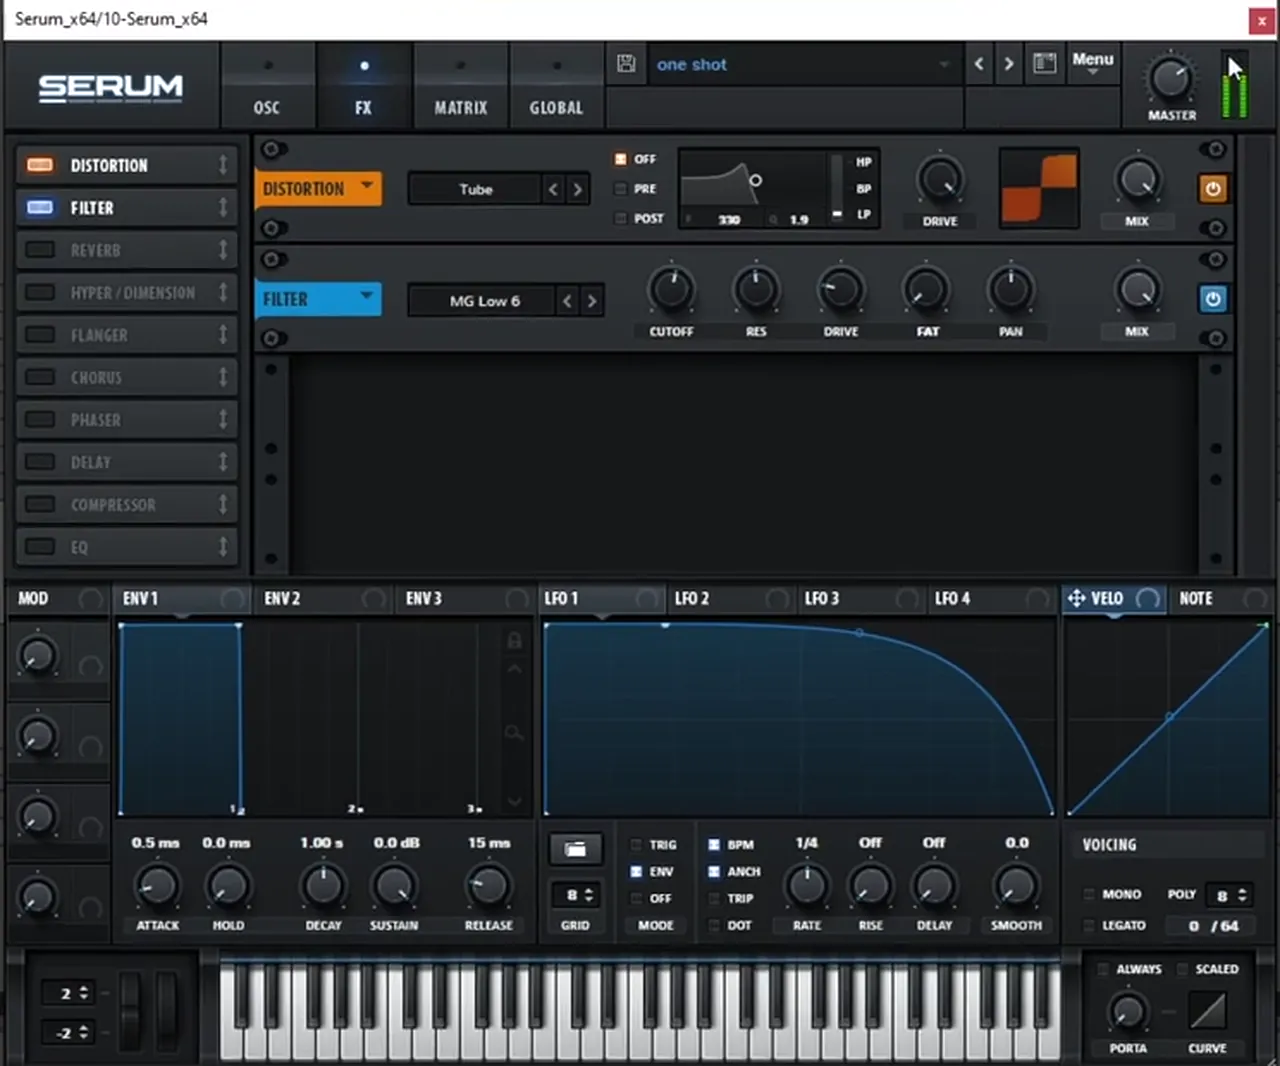The image size is (1280, 1066).
Task: Enable the Reverb effect toggle
Action: (40, 250)
